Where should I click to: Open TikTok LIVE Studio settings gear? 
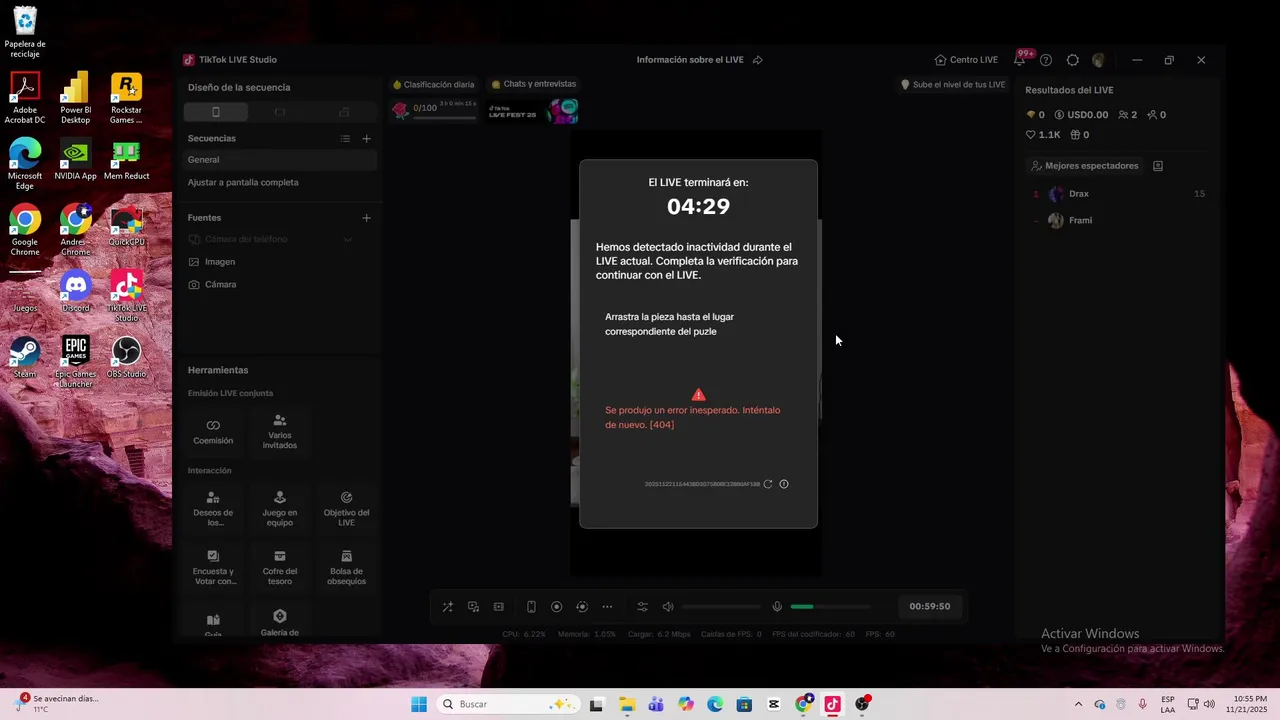(1073, 60)
